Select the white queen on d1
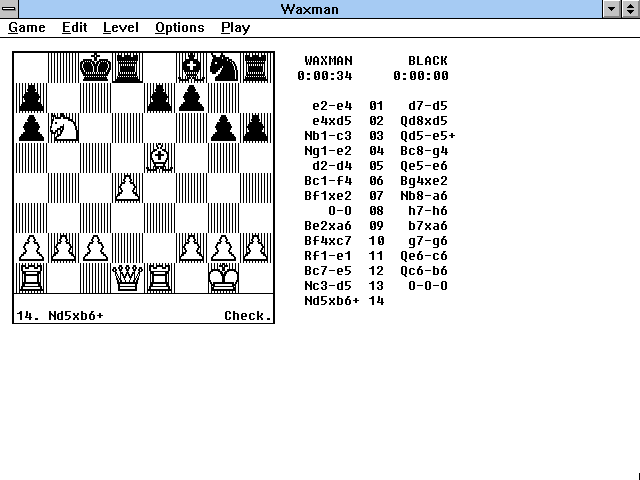The width and height of the screenshot is (640, 480). (127, 278)
